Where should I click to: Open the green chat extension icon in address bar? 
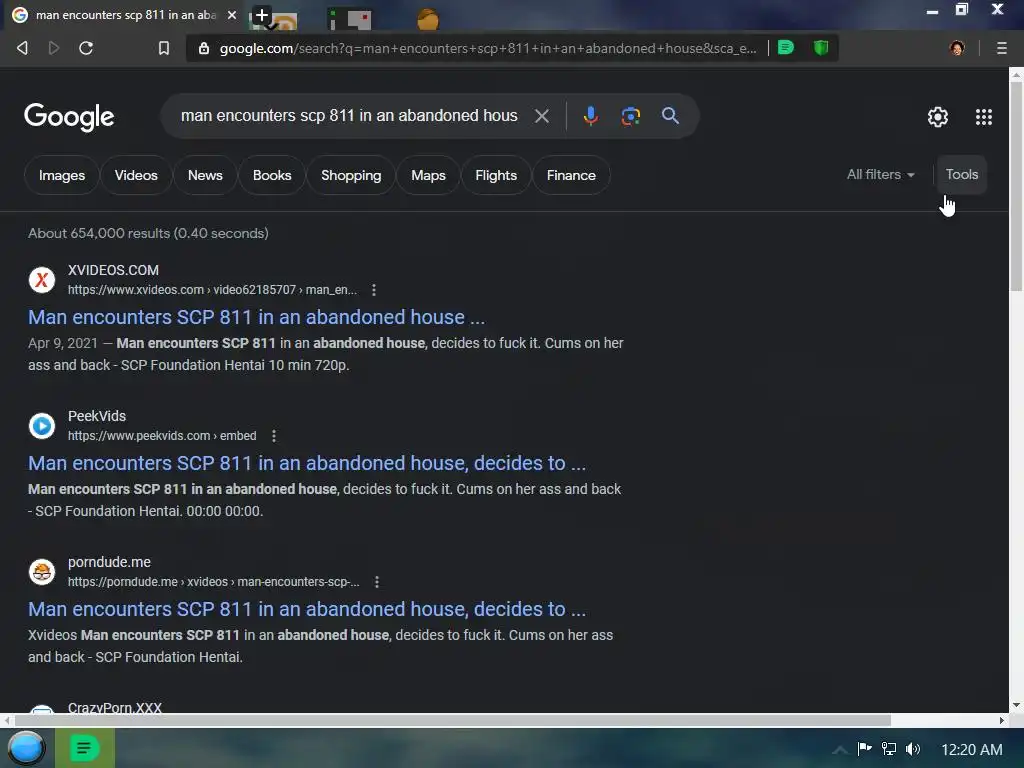click(786, 47)
